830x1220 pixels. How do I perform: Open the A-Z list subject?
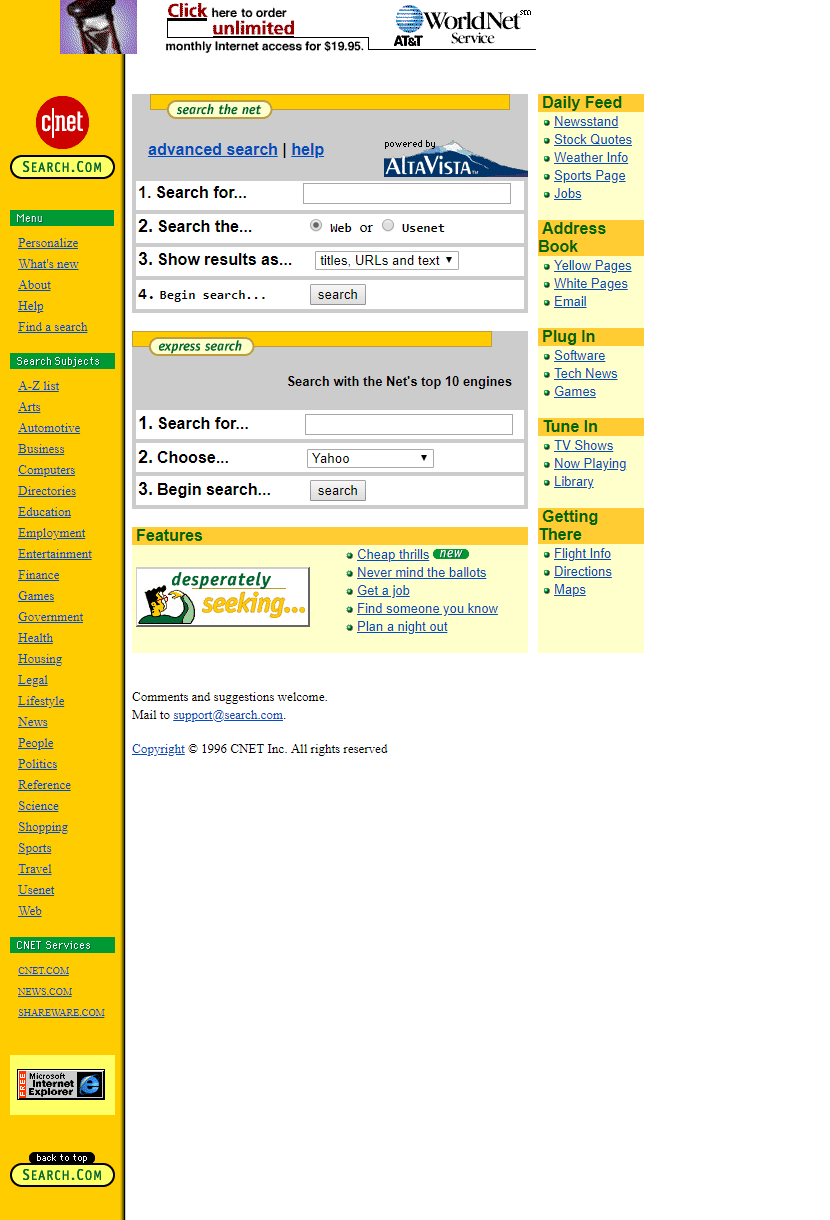tap(39, 386)
